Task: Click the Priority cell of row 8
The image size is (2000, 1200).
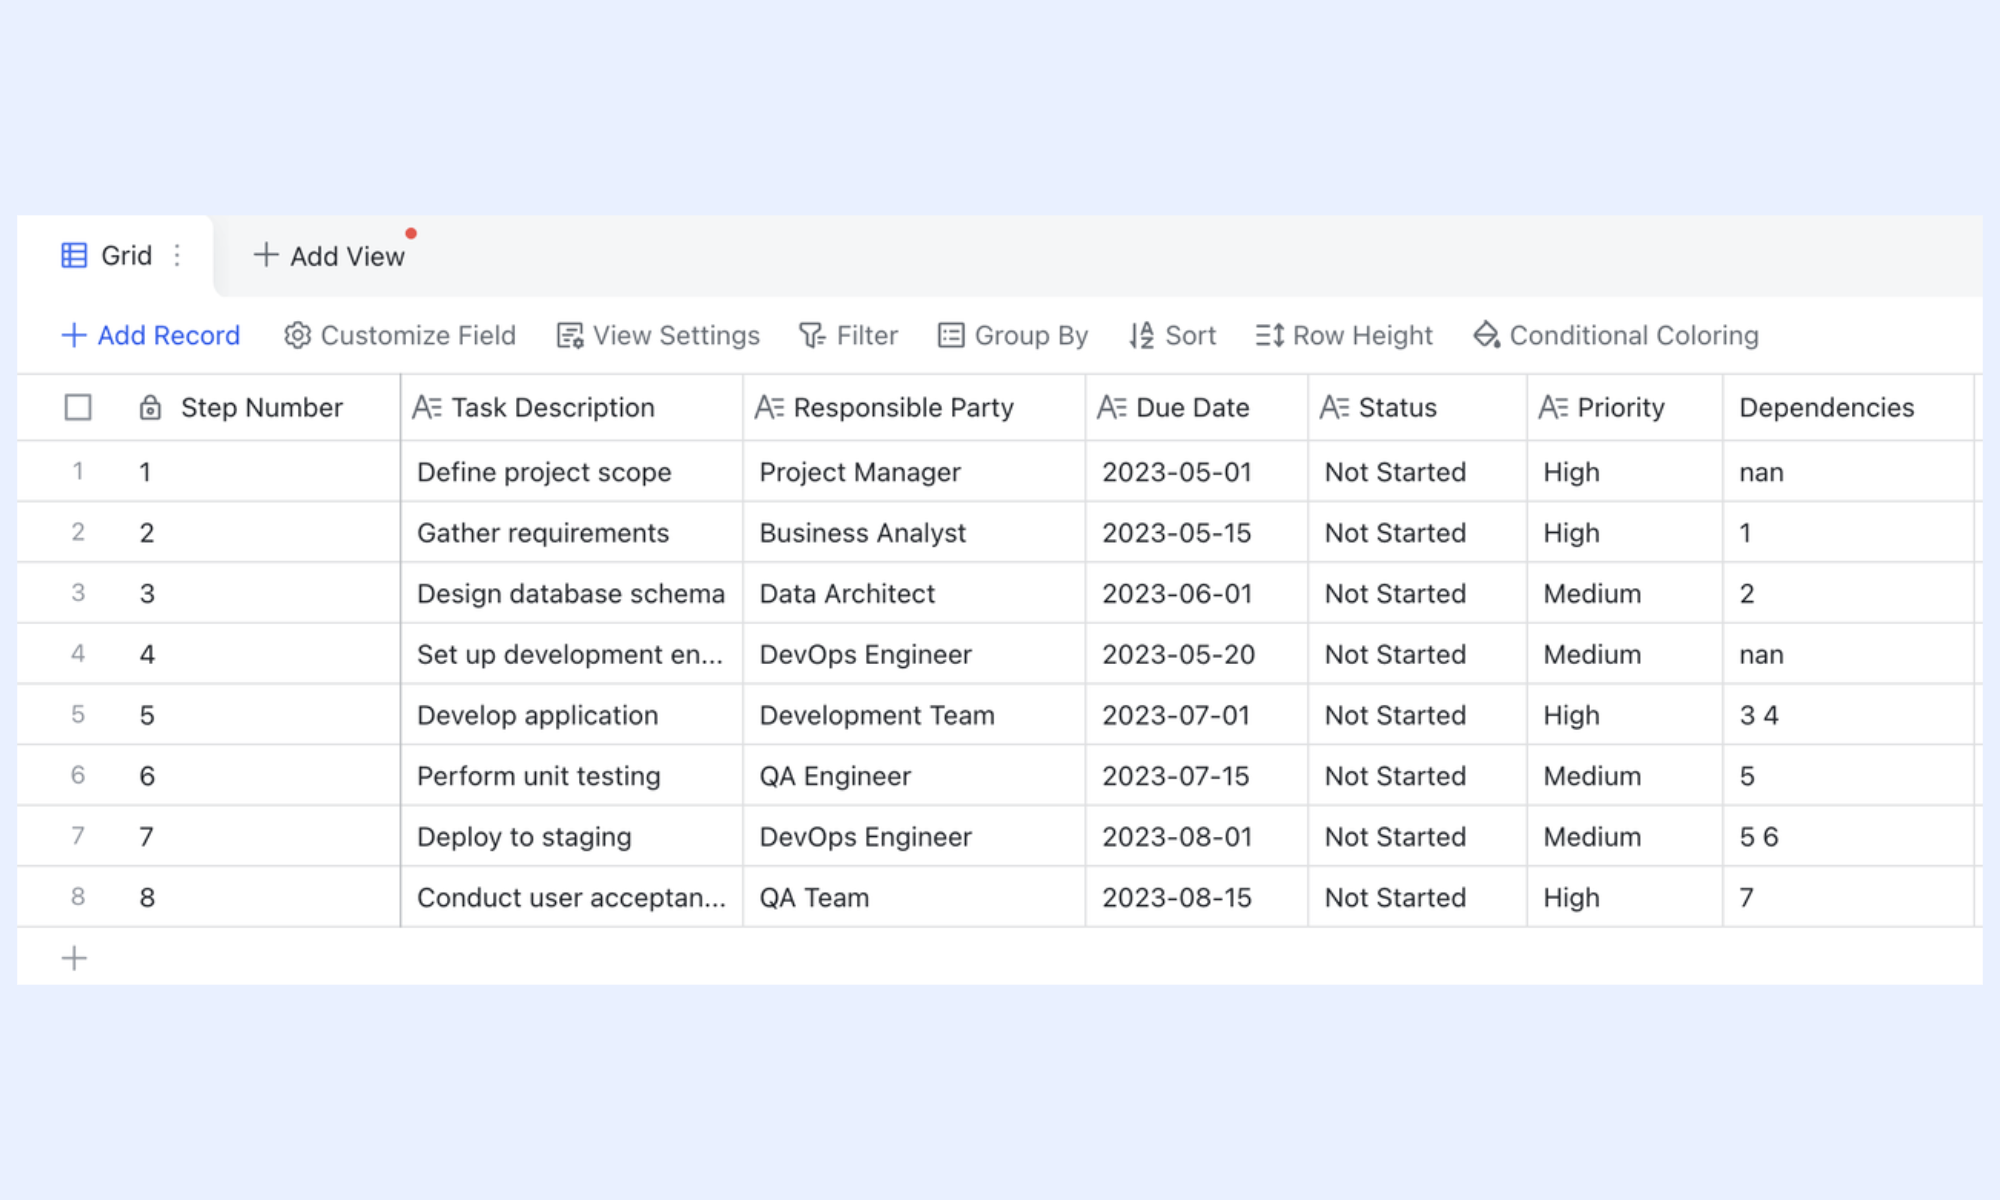Action: pos(1625,898)
